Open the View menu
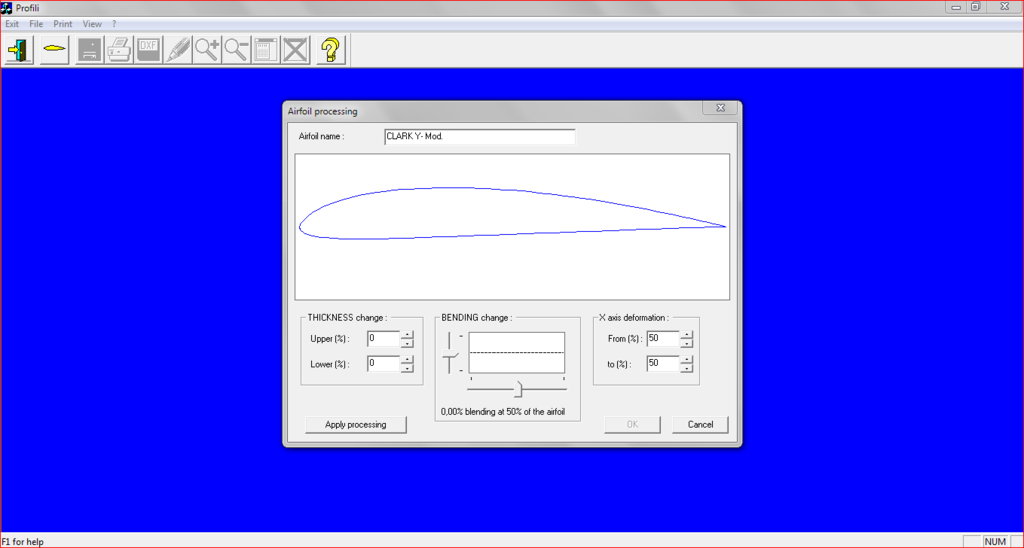This screenshot has width=1024, height=548. click(x=92, y=23)
